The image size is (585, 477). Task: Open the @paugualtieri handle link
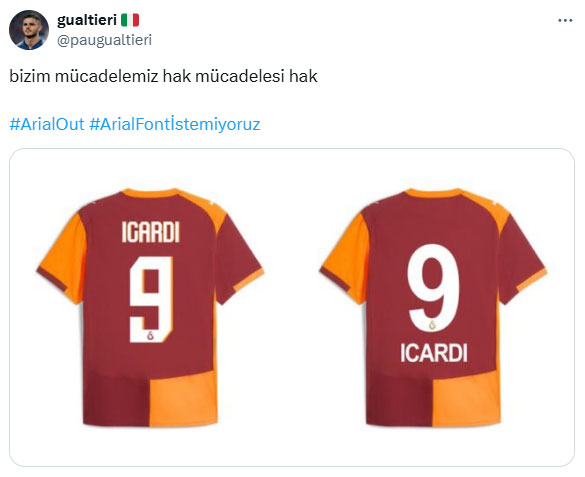tap(104, 40)
